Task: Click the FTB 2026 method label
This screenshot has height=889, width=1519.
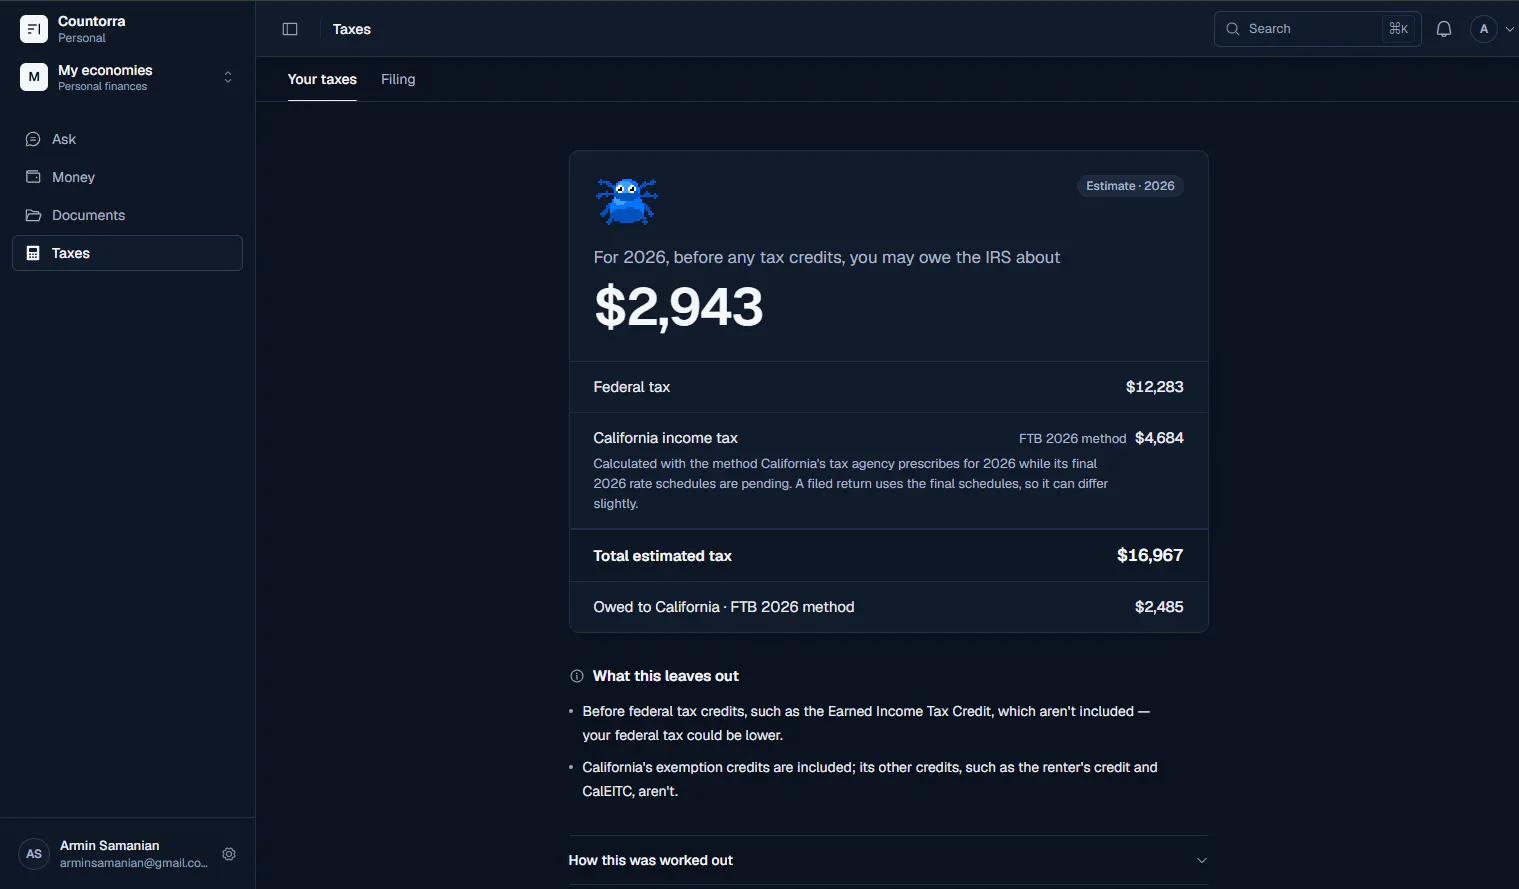Action: tap(1072, 439)
